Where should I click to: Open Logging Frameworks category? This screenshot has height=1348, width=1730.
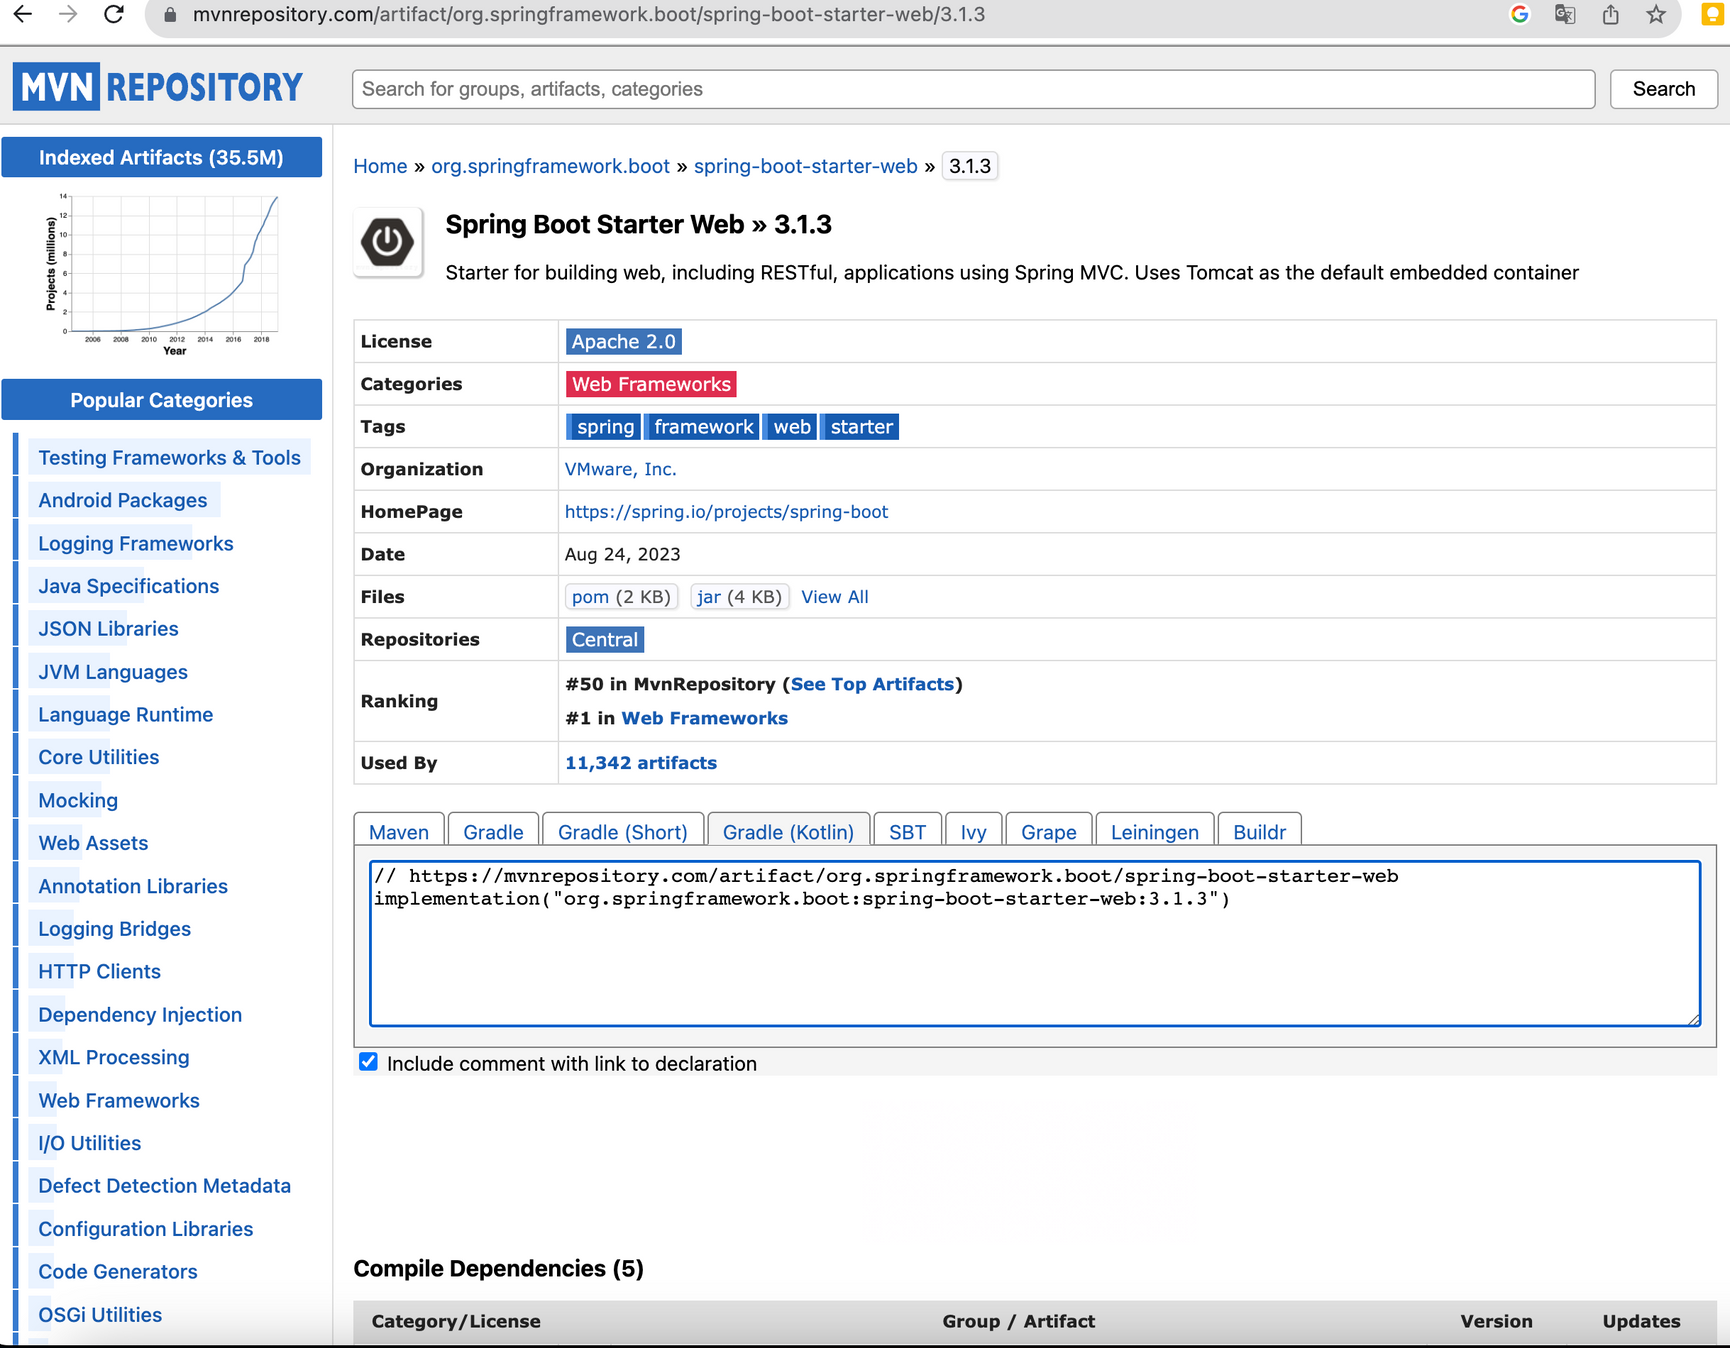[136, 543]
